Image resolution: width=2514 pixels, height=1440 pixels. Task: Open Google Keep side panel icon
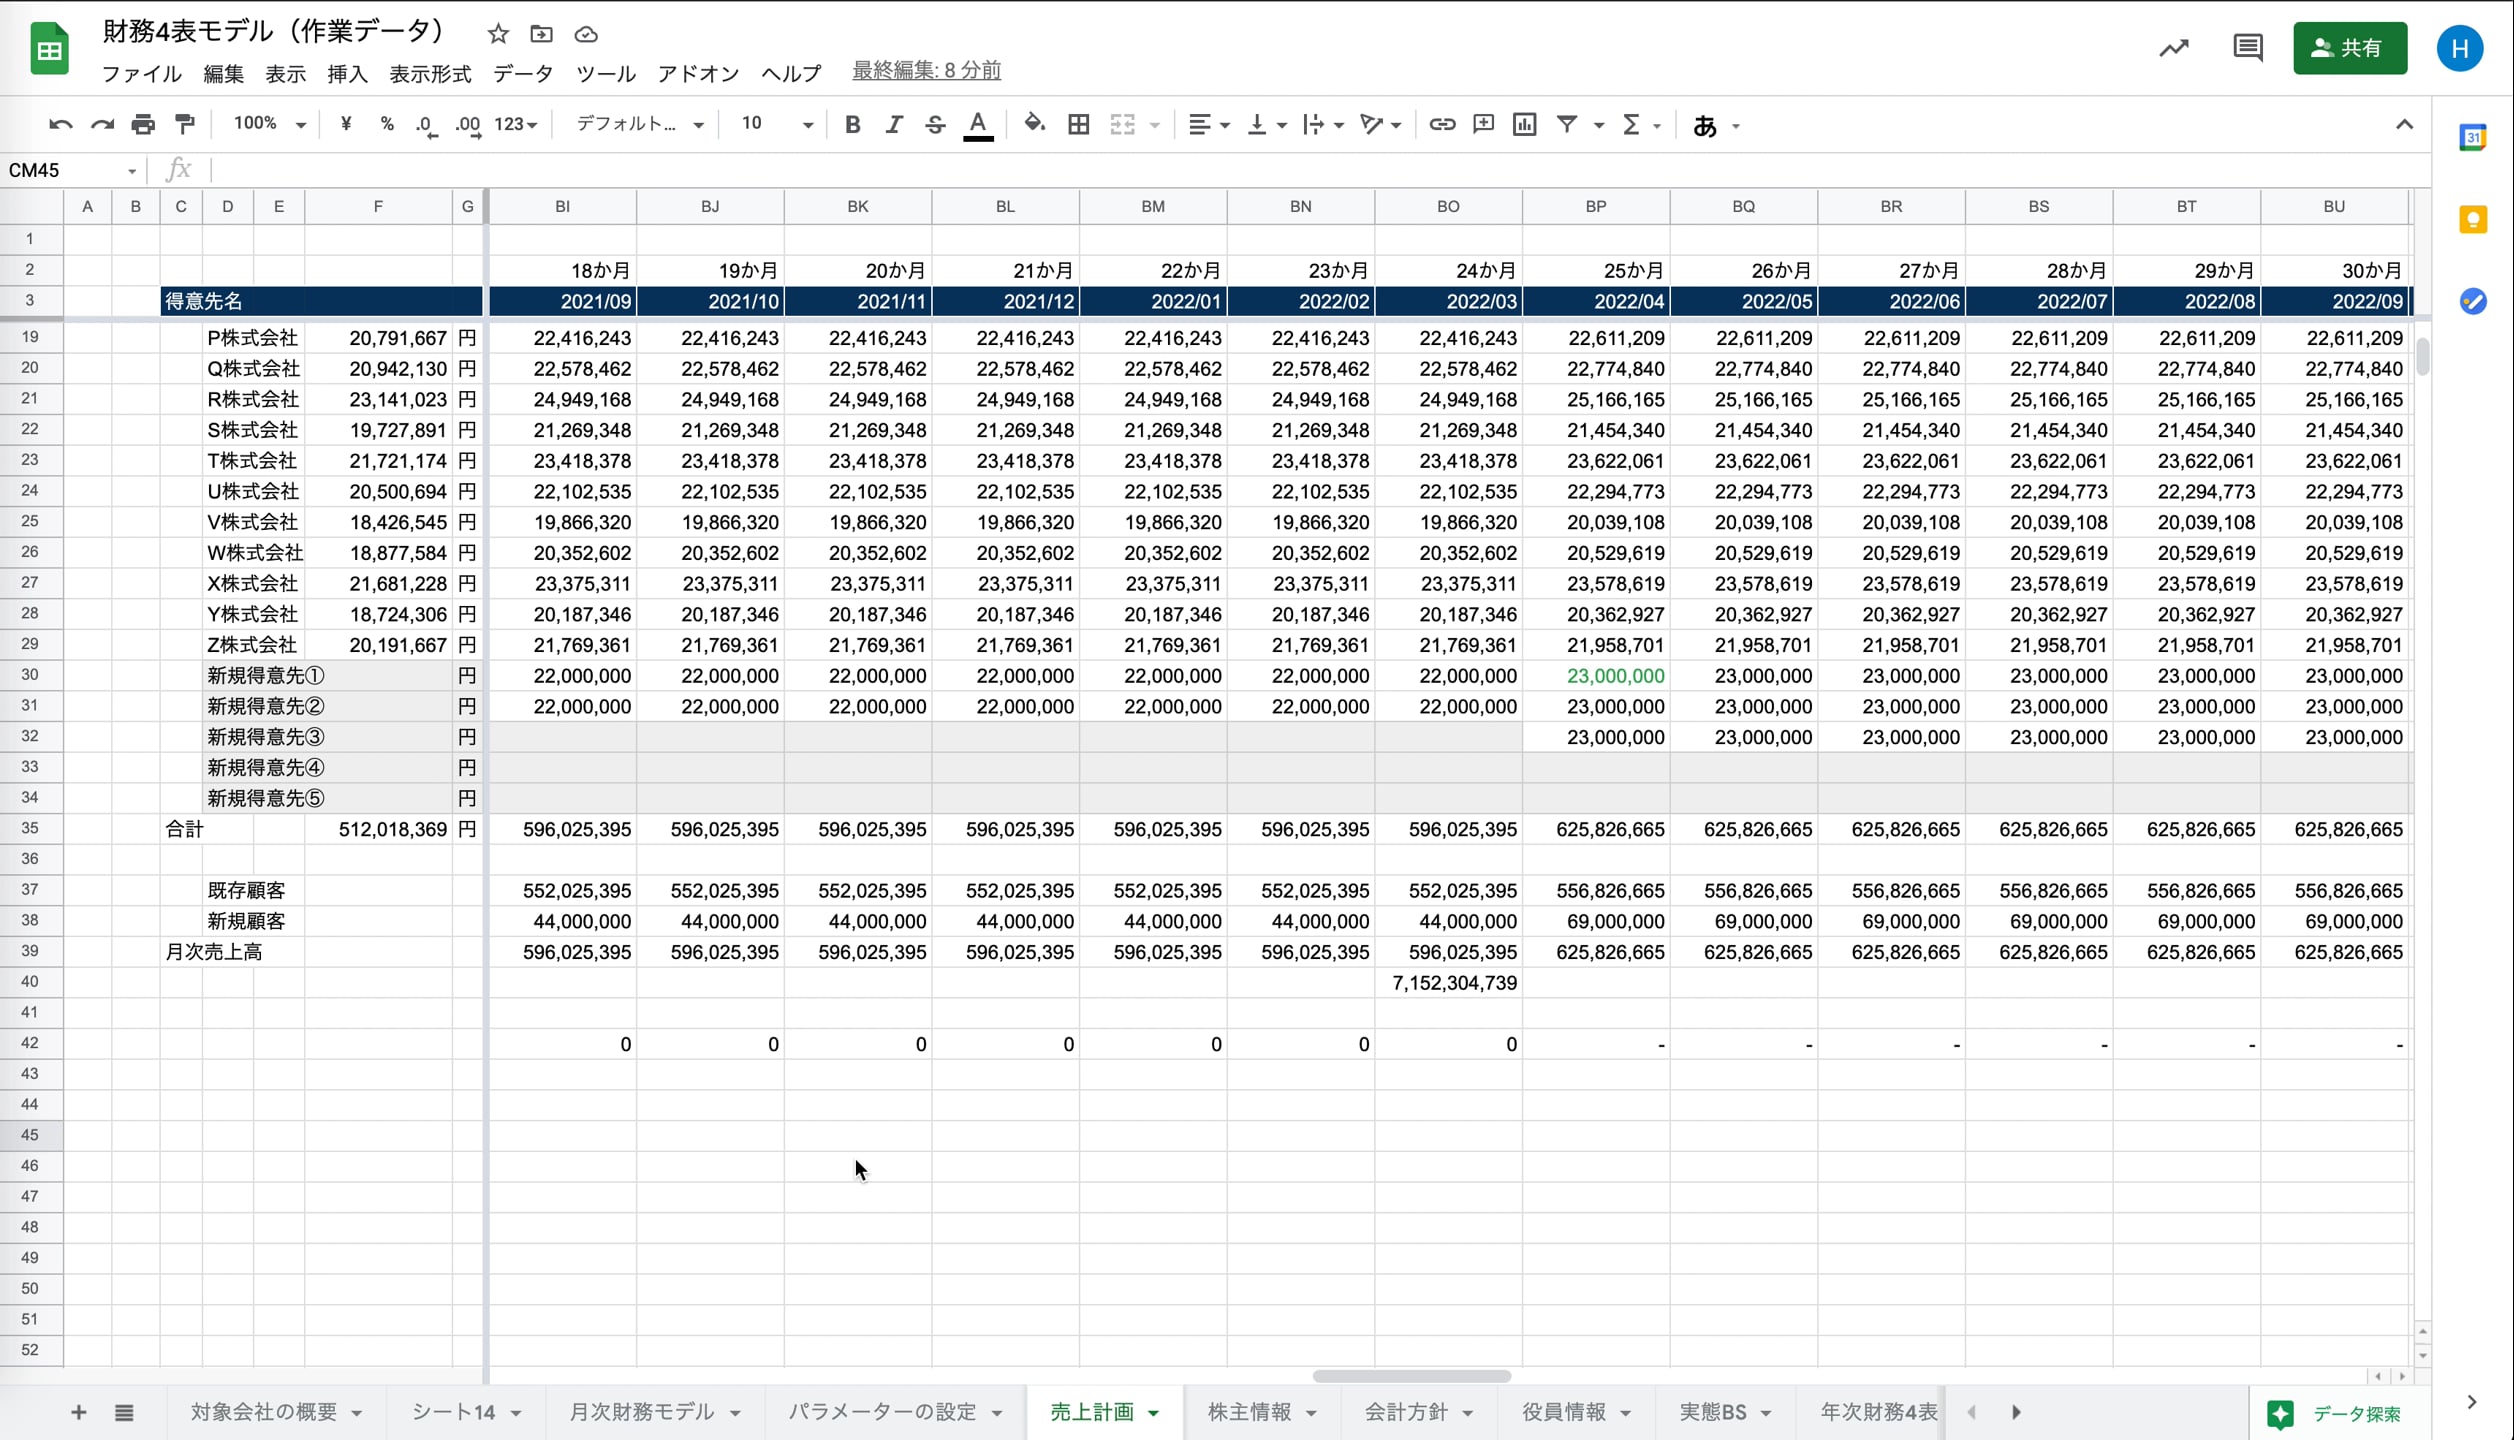(x=2473, y=219)
